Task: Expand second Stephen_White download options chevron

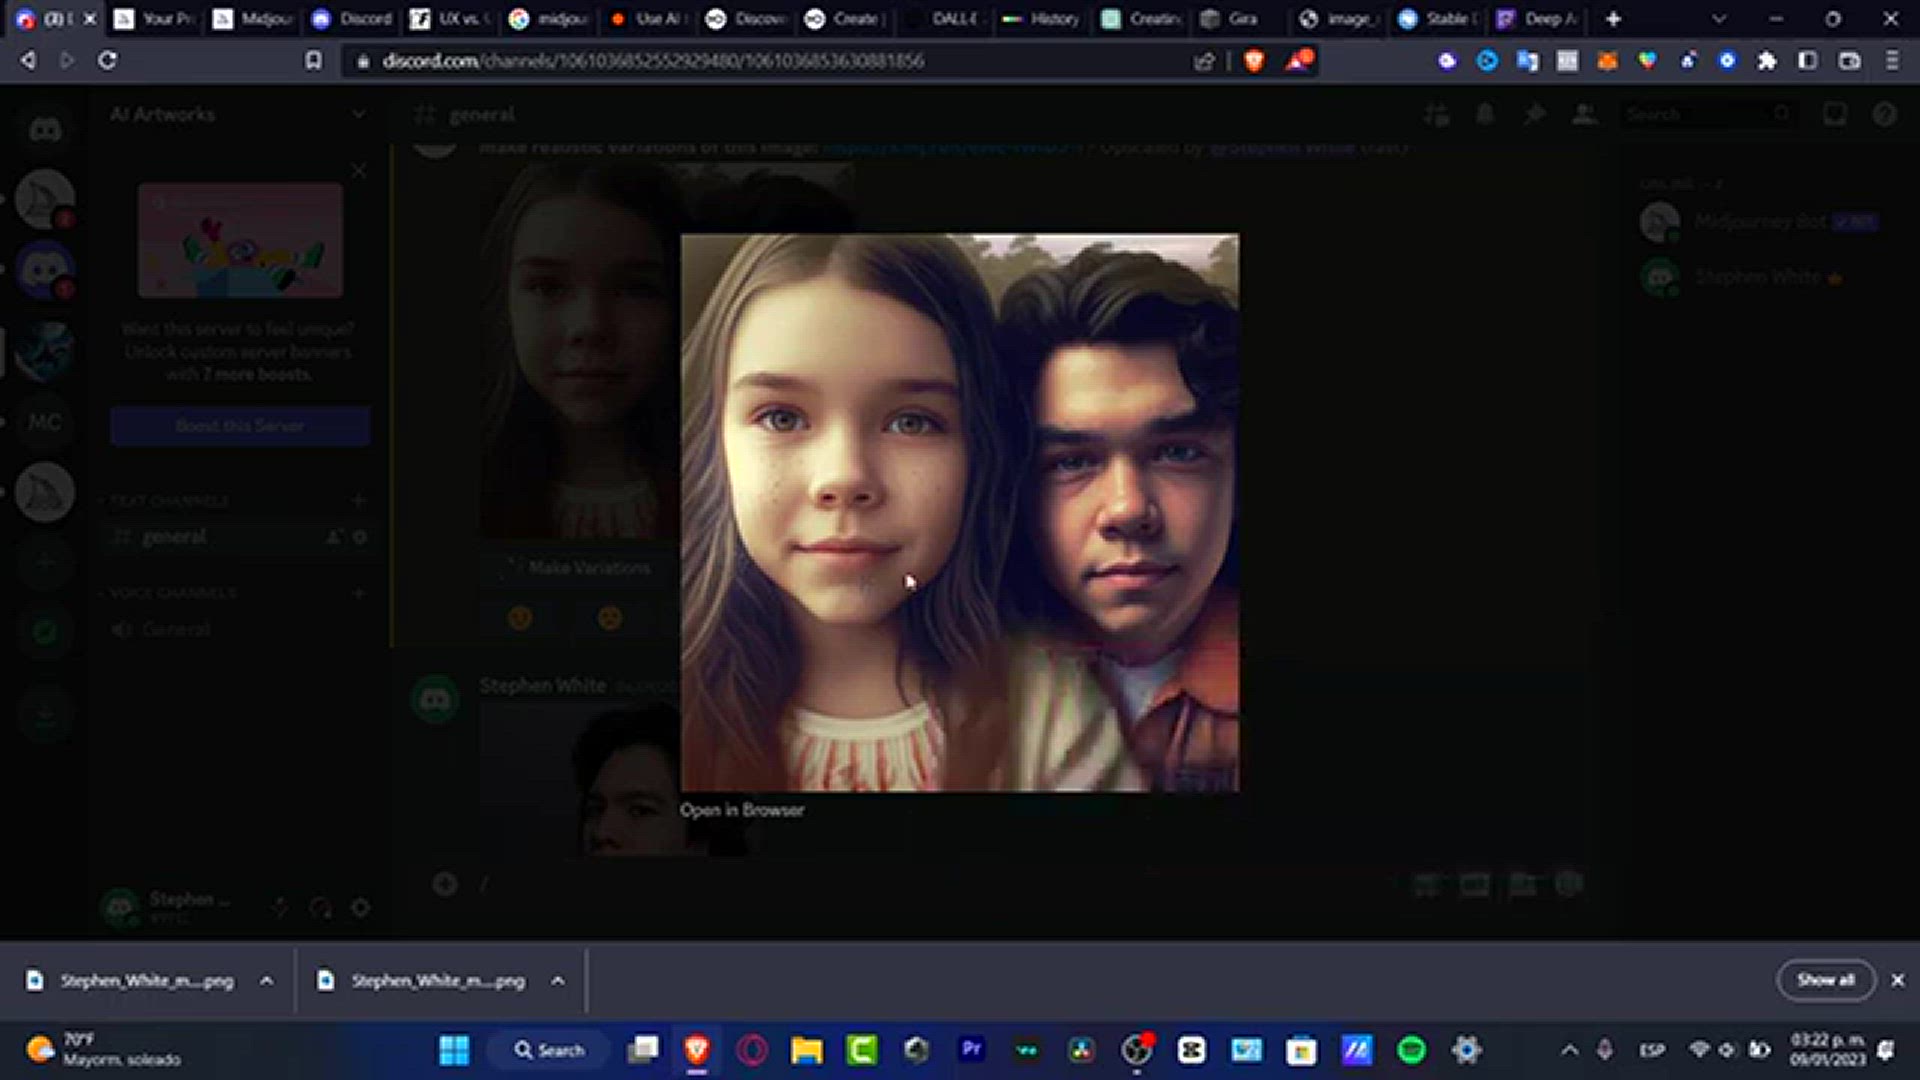Action: click(557, 981)
